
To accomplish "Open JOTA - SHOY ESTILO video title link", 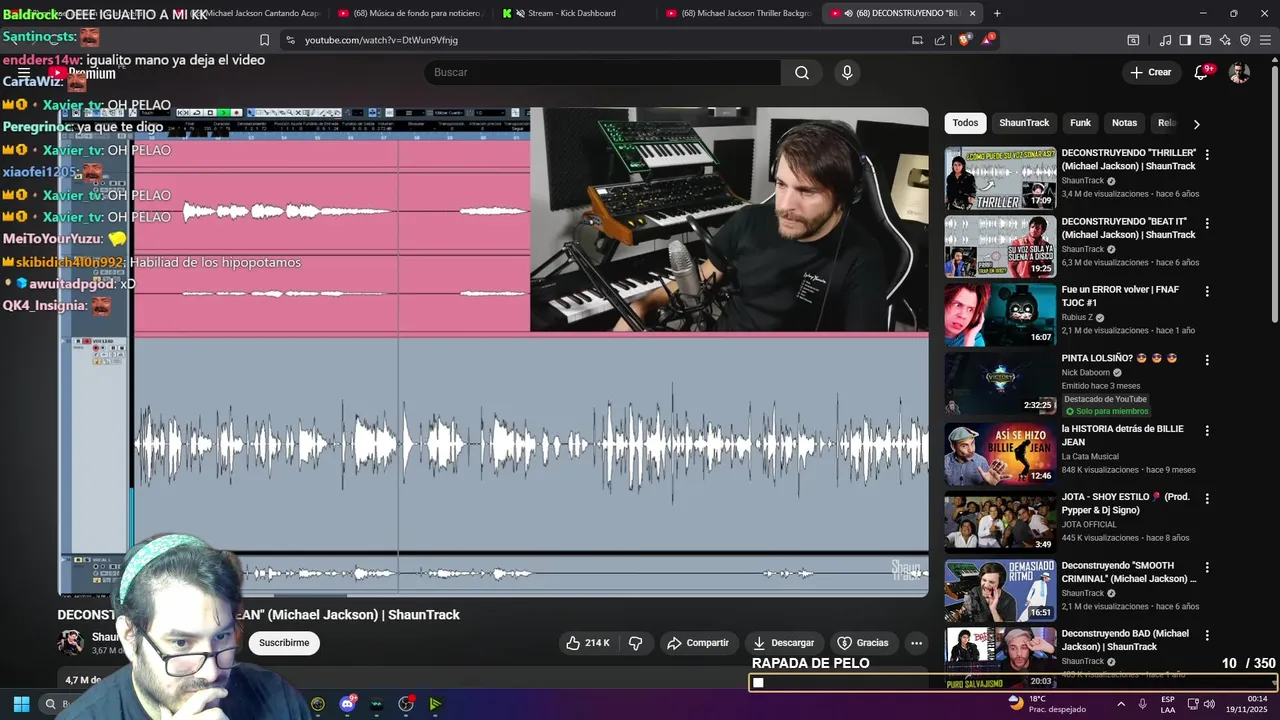I will (x=1125, y=503).
